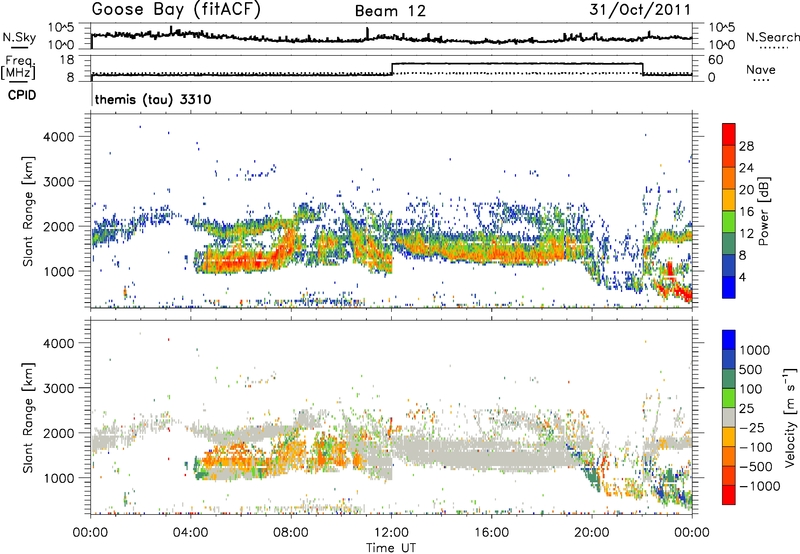The width and height of the screenshot is (800, 554).
Task: Click the date '31/Oct/2011'
Action: point(640,10)
